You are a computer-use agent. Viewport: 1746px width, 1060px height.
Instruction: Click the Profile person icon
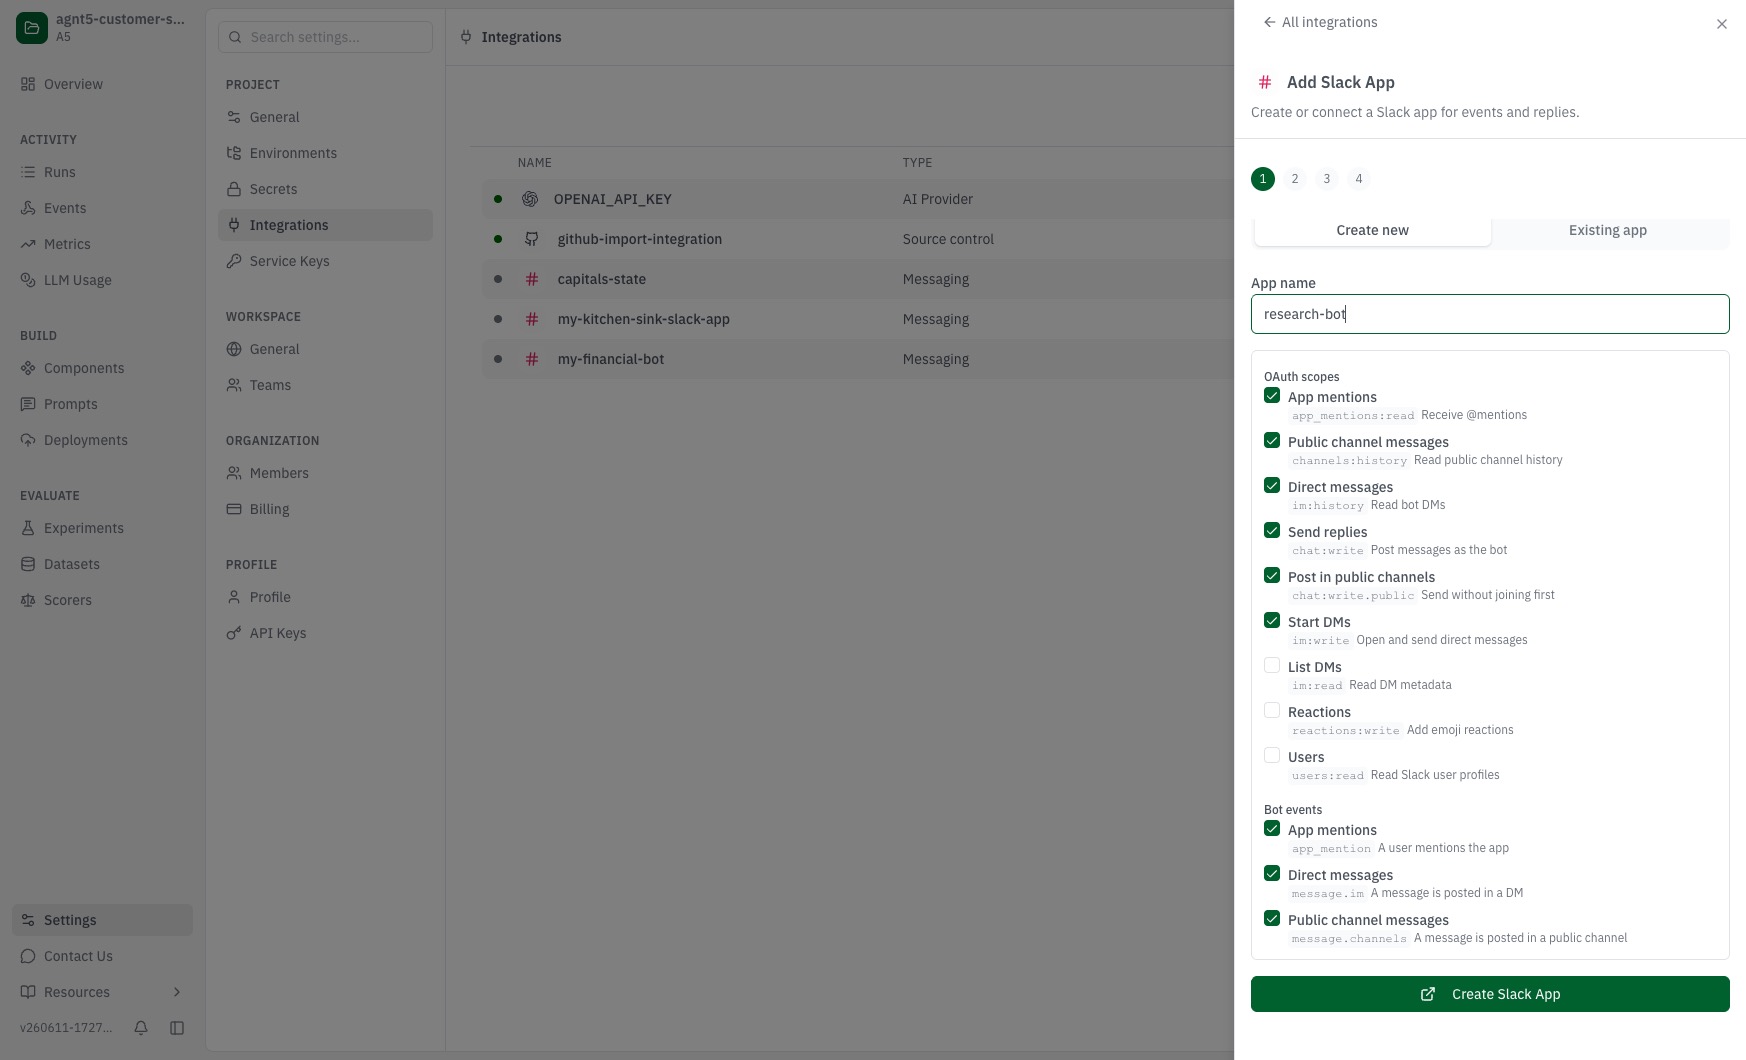click(x=234, y=597)
